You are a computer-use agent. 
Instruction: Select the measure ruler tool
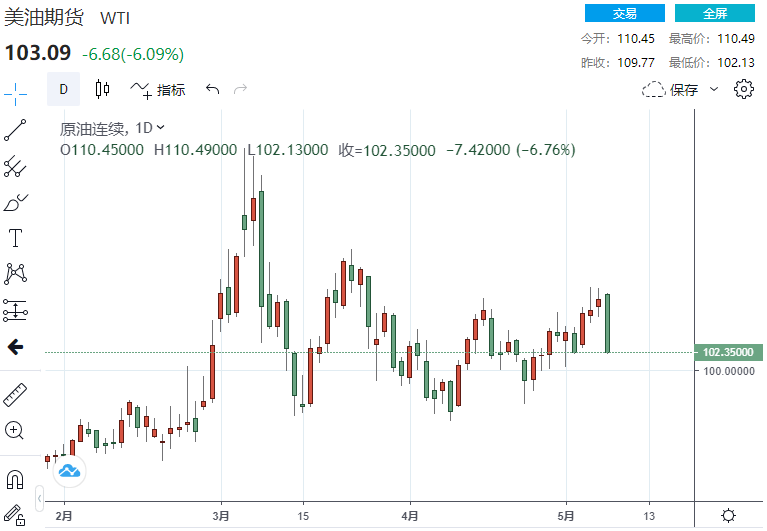point(15,394)
